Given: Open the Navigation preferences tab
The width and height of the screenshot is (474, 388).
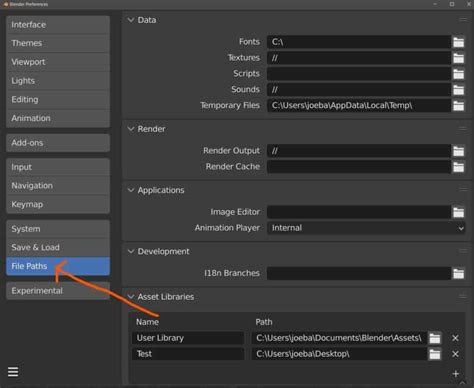Looking at the screenshot, I should tap(58, 186).
